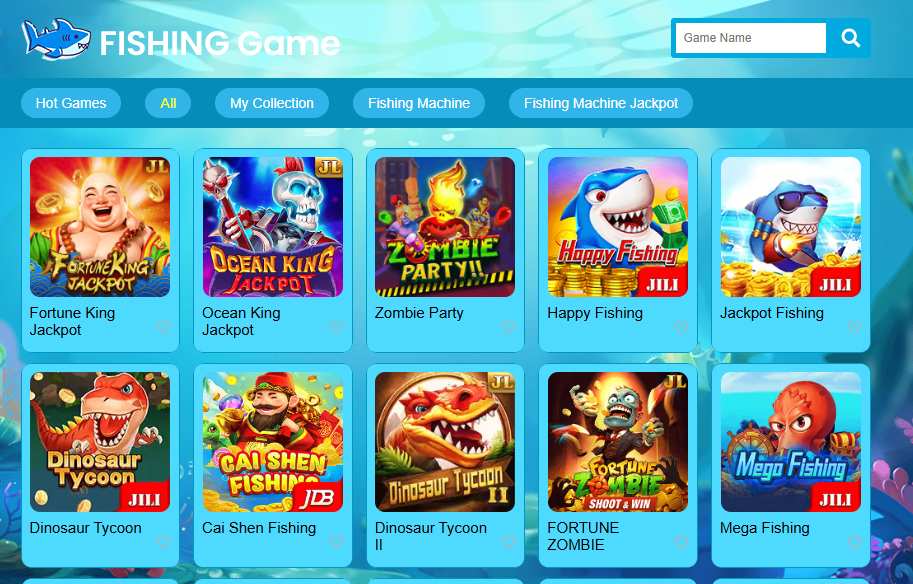Toggle heart on Ocean King Jackpot

tap(336, 327)
